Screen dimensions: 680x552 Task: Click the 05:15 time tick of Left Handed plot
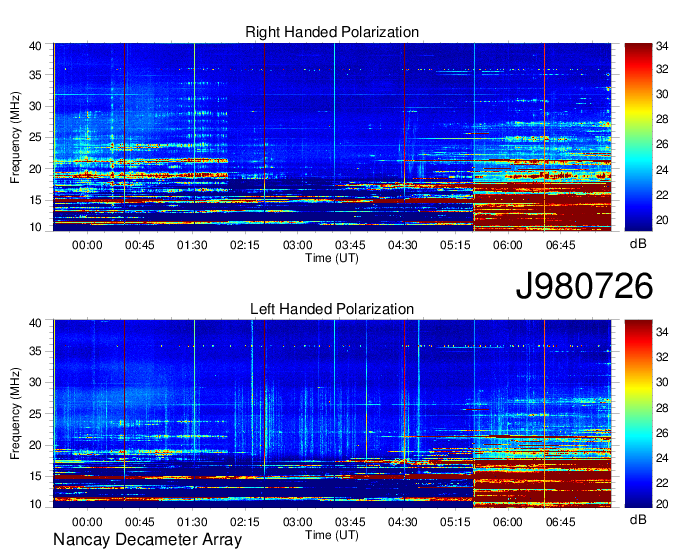click(x=455, y=522)
